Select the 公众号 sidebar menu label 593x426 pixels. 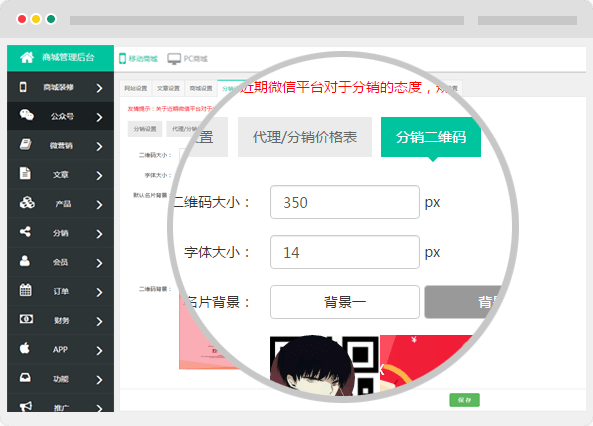62,117
